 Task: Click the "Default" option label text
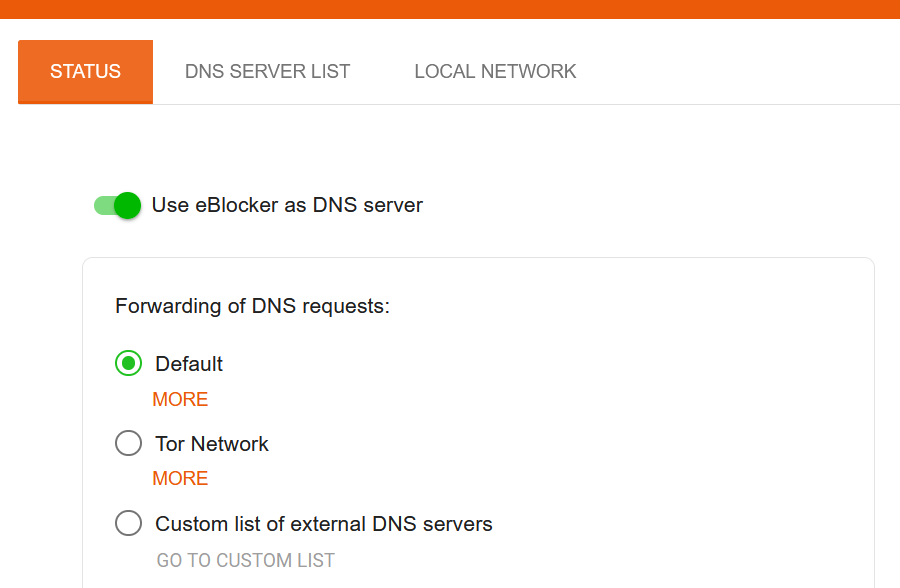pos(189,364)
